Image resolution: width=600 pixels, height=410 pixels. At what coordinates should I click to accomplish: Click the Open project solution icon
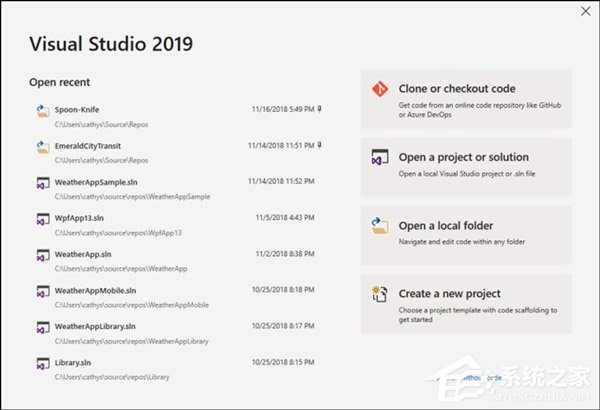(x=380, y=157)
